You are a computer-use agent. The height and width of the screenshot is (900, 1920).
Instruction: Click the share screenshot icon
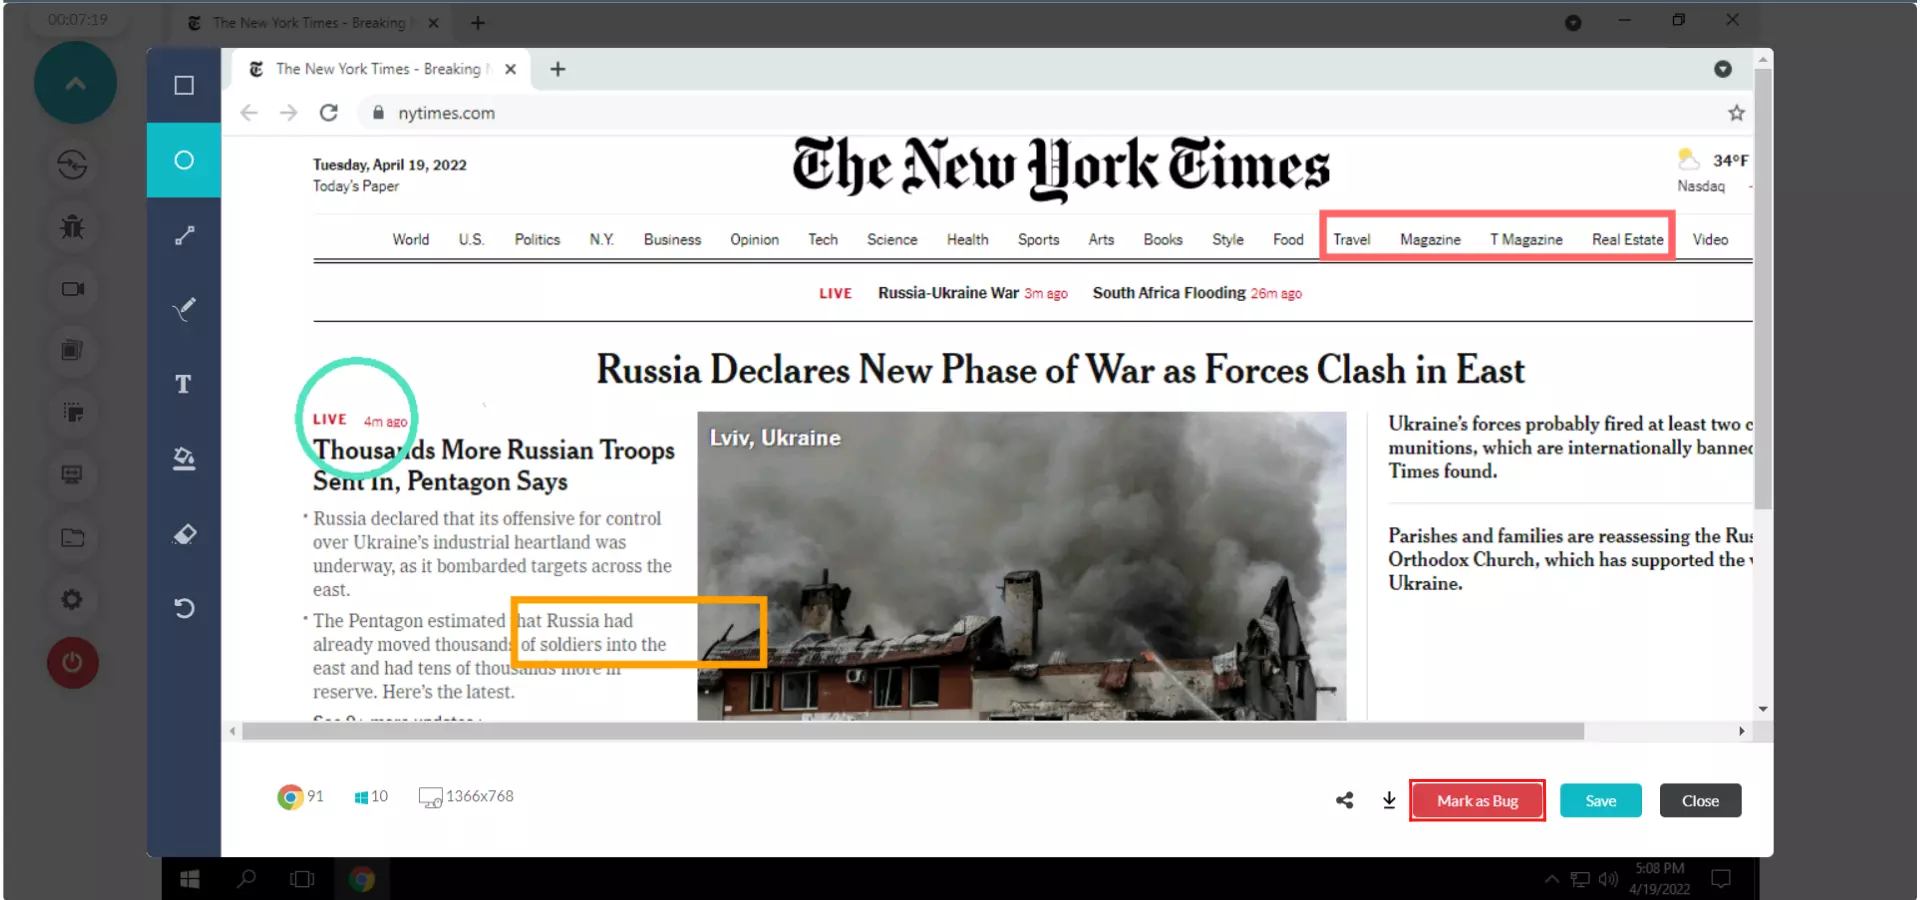click(x=1344, y=801)
